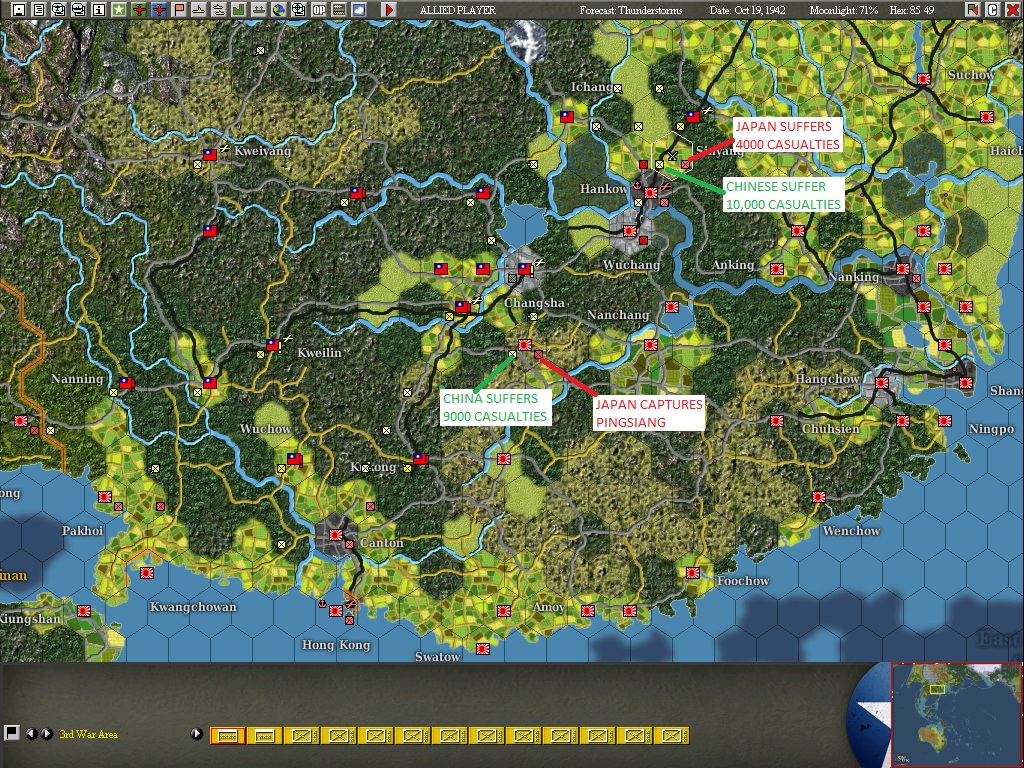The width and height of the screenshot is (1024, 768).
Task: Click the 'Kwangchowan' map label
Action: (x=193, y=607)
